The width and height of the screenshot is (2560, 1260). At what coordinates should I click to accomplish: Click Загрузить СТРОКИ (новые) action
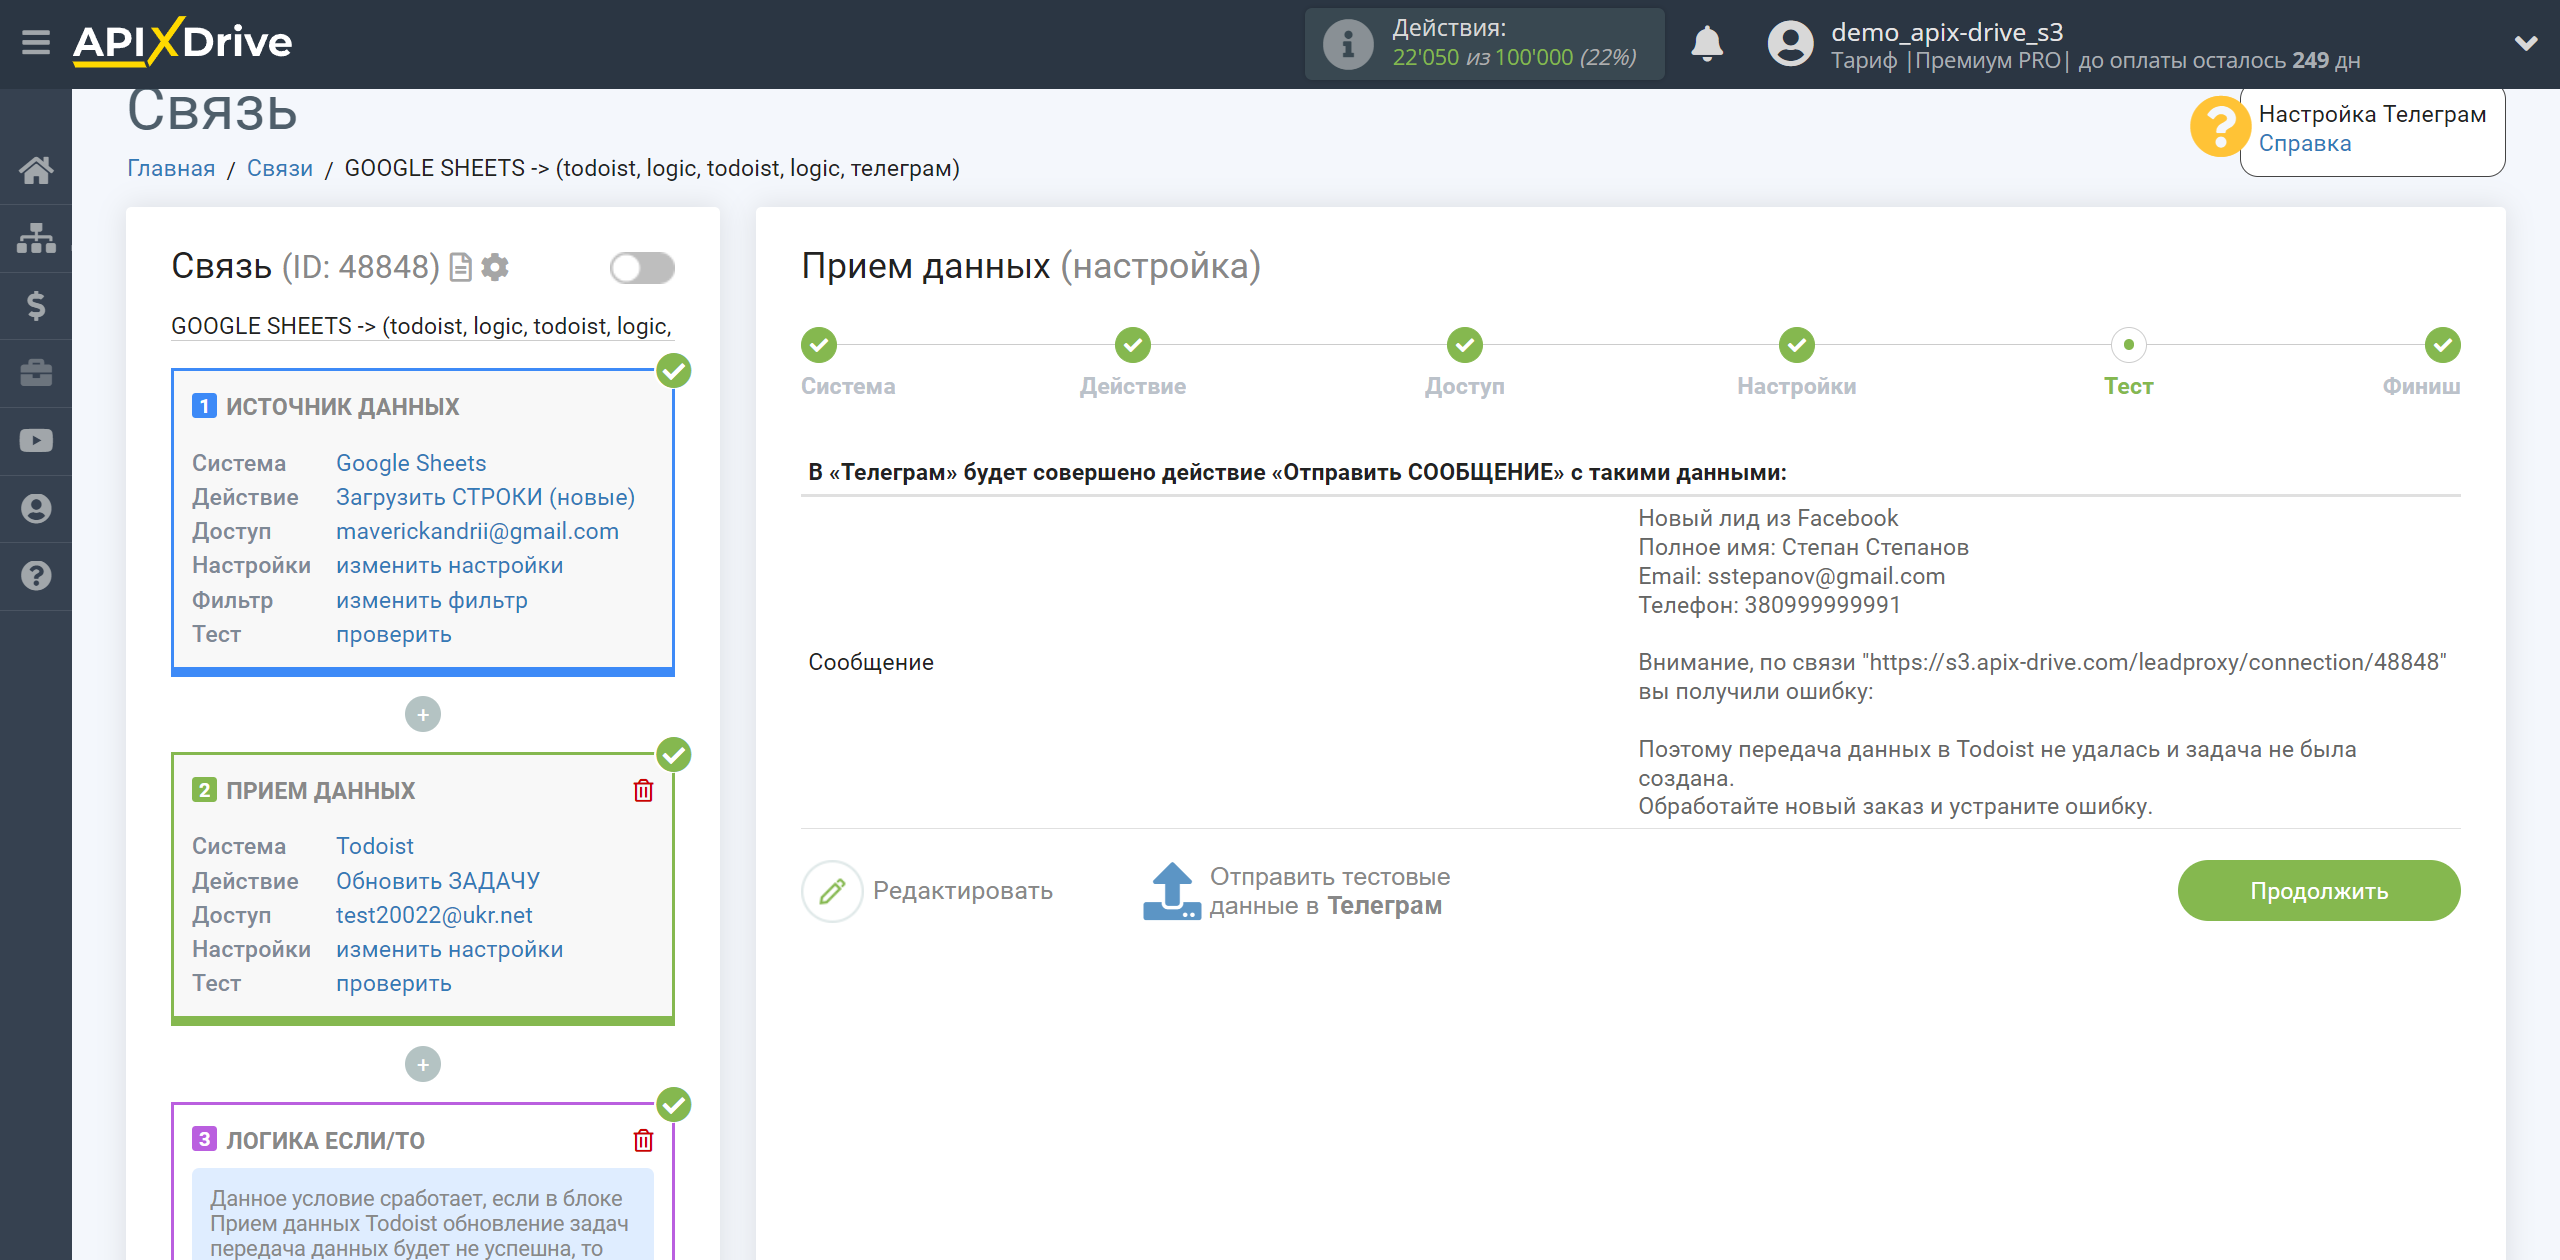click(x=485, y=497)
